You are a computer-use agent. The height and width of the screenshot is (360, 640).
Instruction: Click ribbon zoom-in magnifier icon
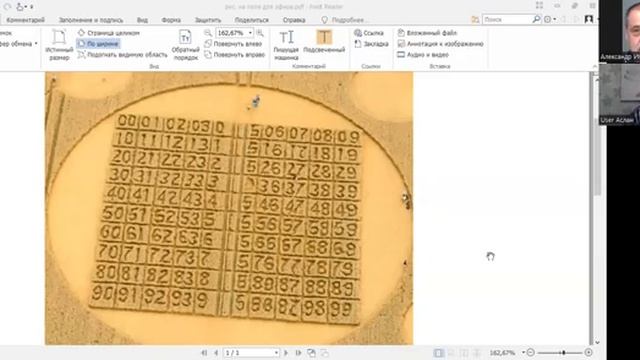click(260, 33)
